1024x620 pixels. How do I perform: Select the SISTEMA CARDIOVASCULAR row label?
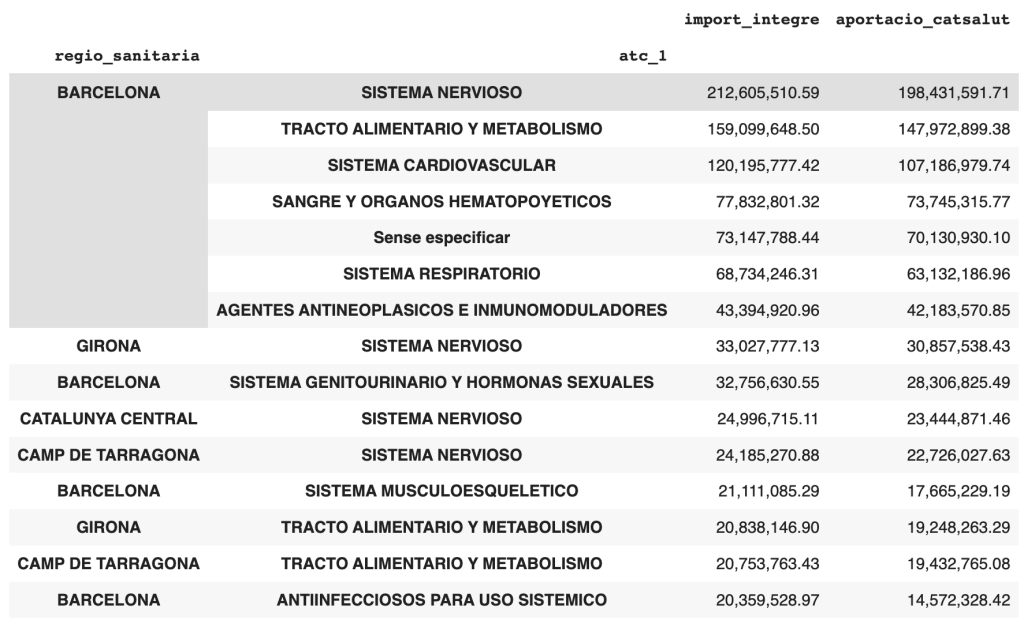pos(441,165)
